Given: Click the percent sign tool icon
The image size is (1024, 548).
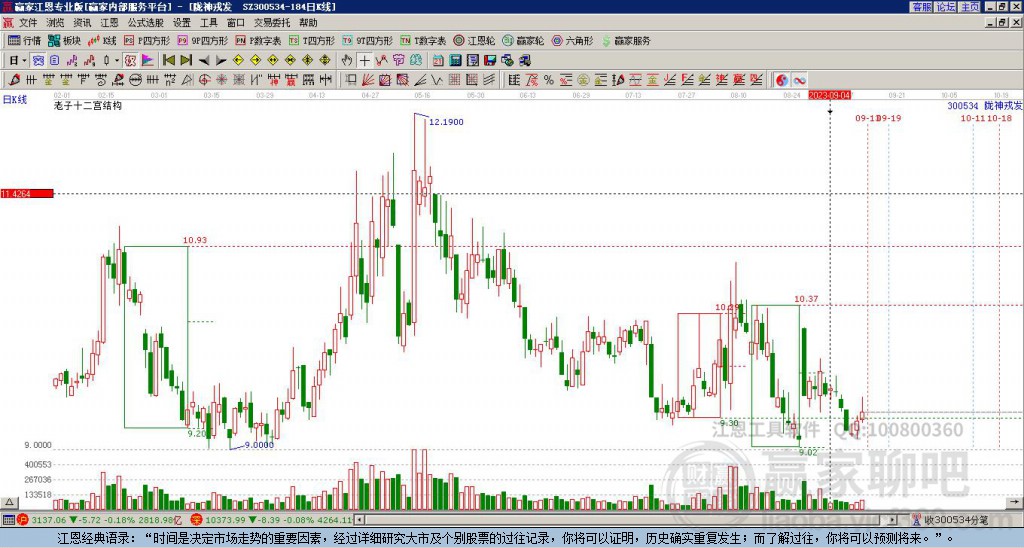Looking at the screenshot, I should (x=549, y=80).
